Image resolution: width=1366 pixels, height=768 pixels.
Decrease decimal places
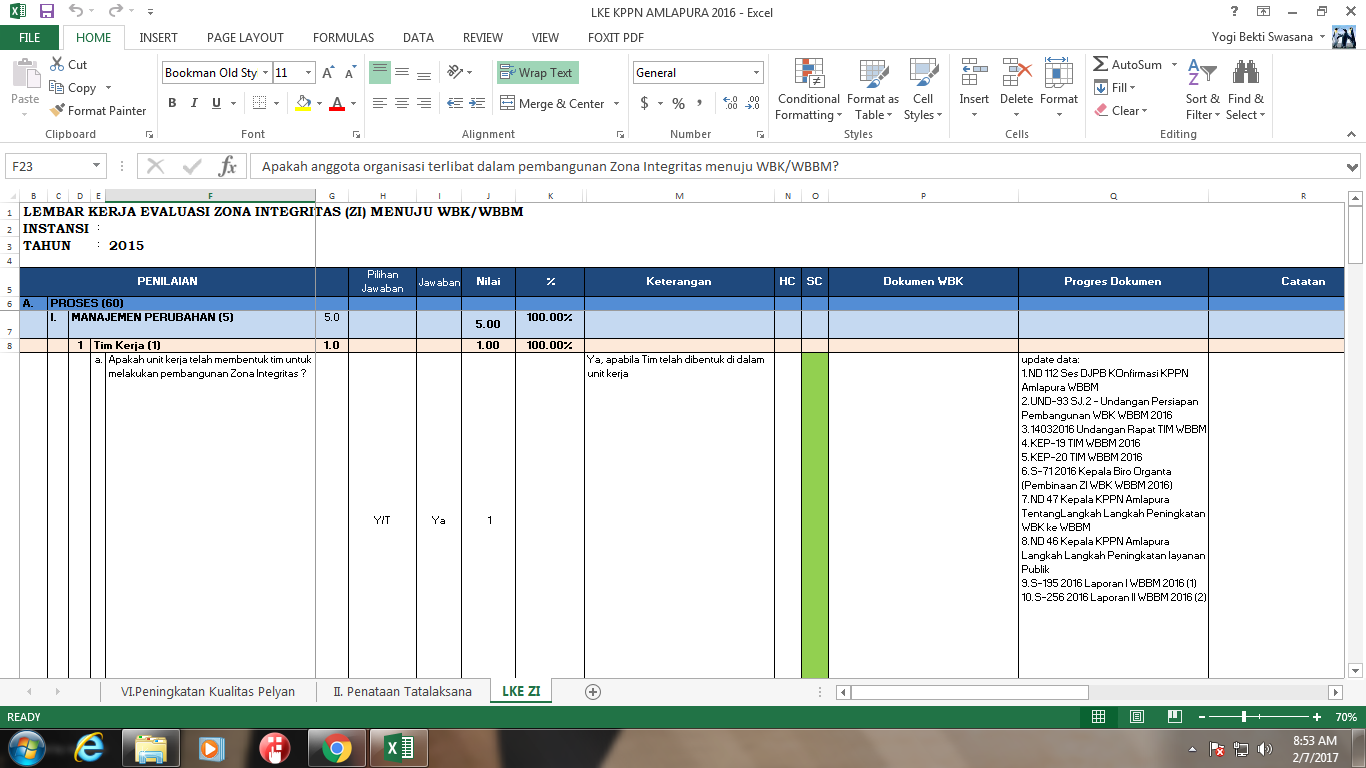[x=752, y=103]
